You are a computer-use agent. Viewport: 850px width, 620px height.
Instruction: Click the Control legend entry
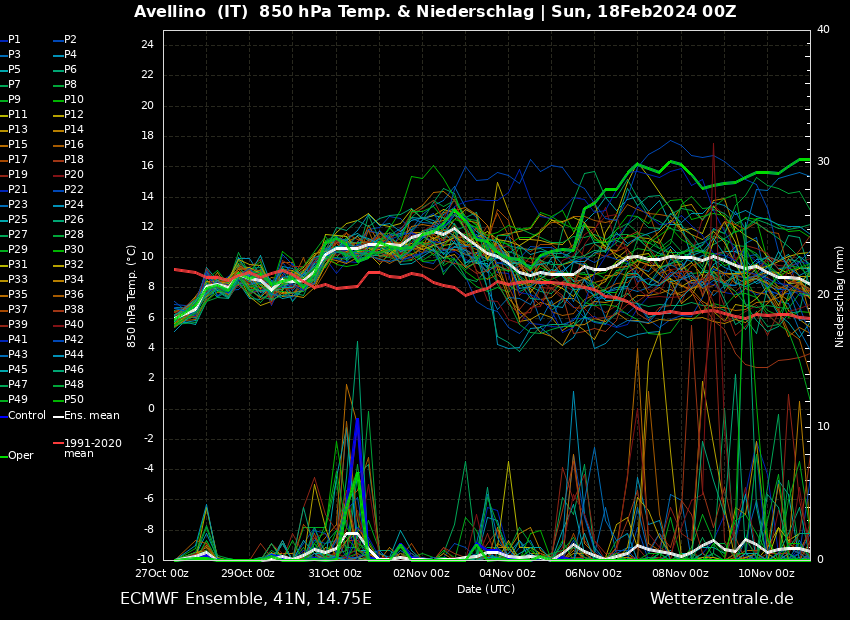[27, 415]
